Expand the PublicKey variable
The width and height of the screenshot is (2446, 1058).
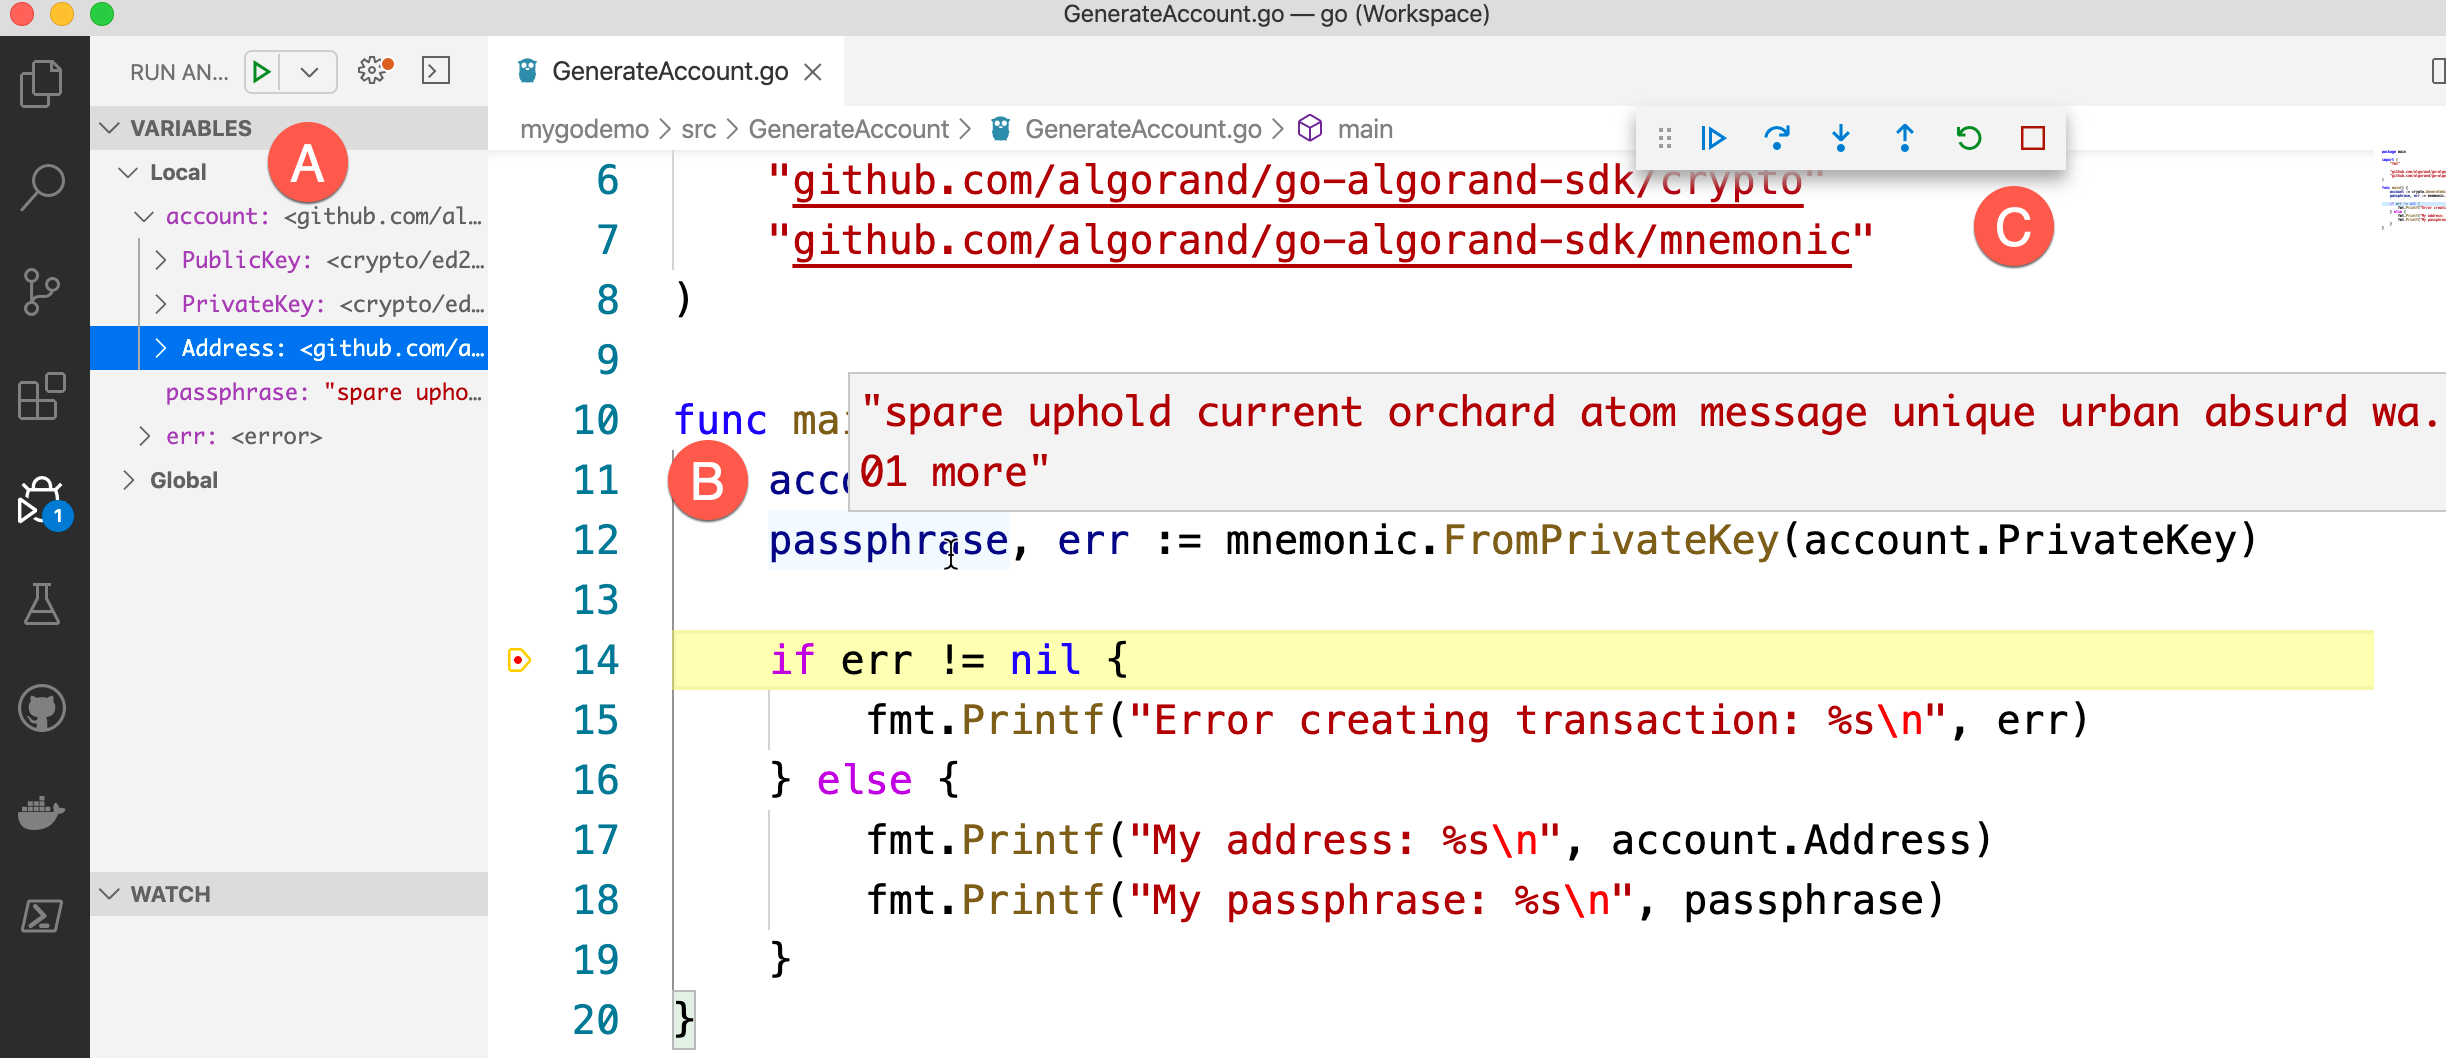click(162, 260)
